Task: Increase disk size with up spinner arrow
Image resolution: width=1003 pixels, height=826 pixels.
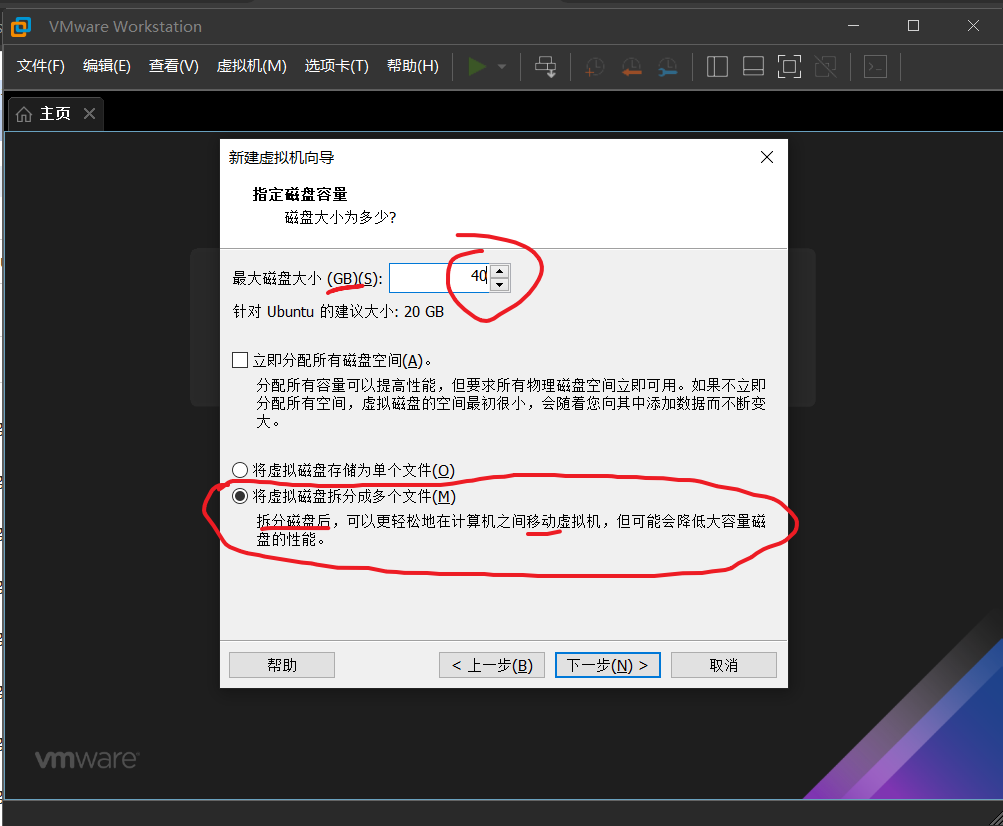Action: point(500,271)
